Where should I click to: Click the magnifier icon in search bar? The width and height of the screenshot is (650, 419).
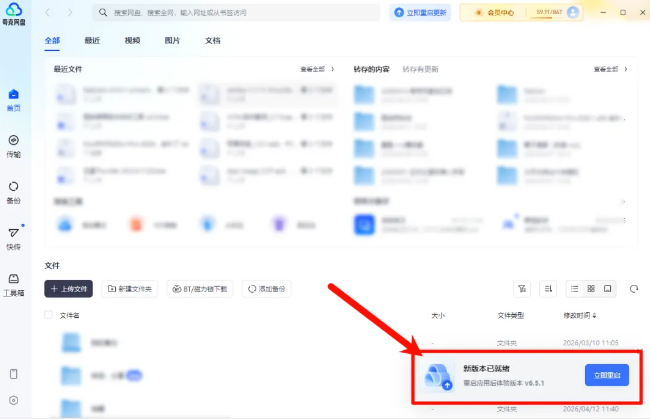(103, 12)
